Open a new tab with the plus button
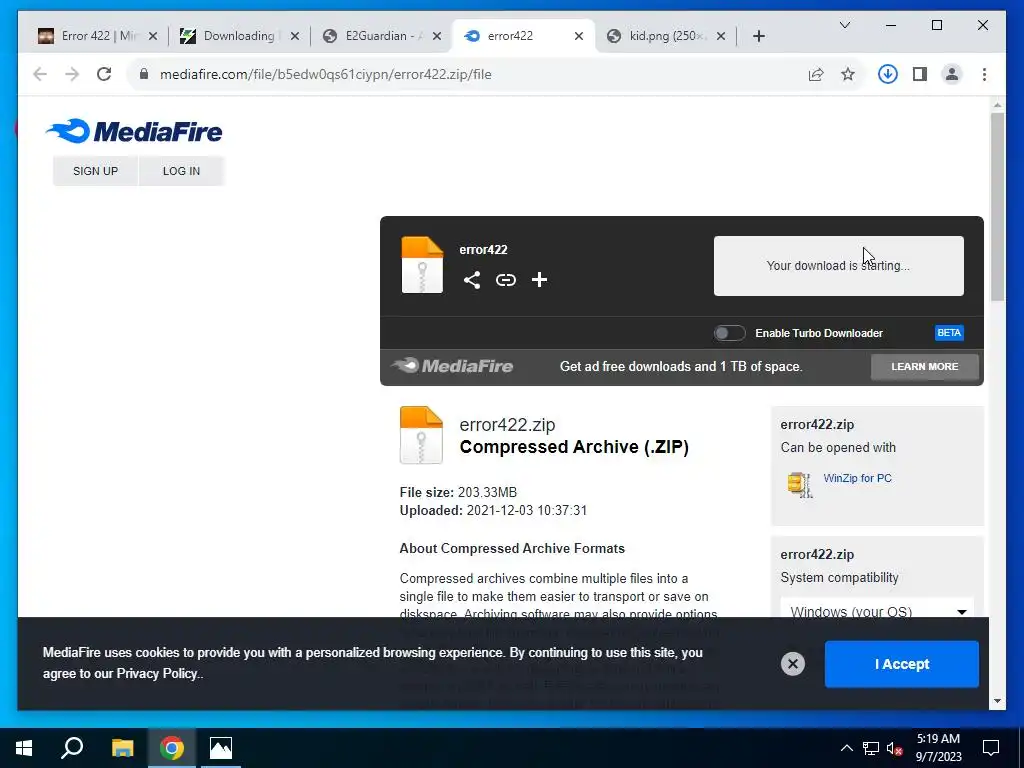The width and height of the screenshot is (1024, 768). point(758,36)
